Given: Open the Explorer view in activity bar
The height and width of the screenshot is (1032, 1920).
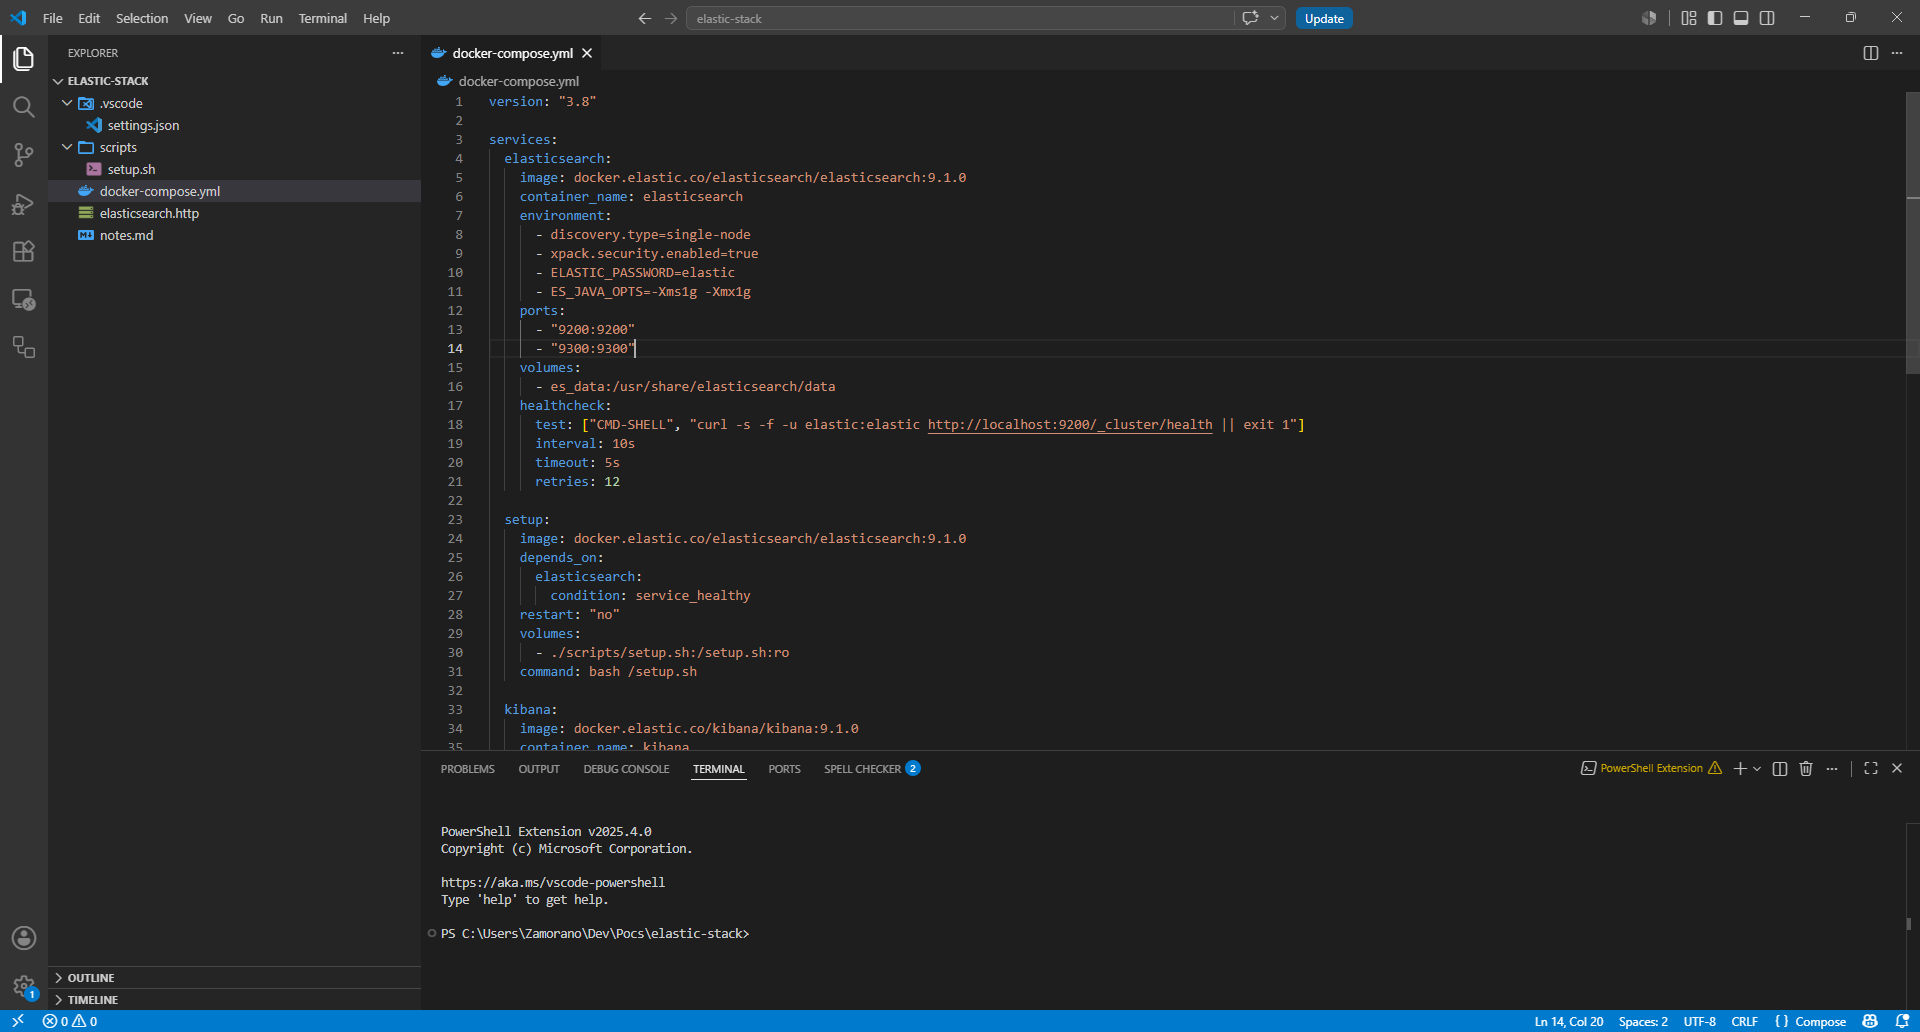Looking at the screenshot, I should 24,59.
